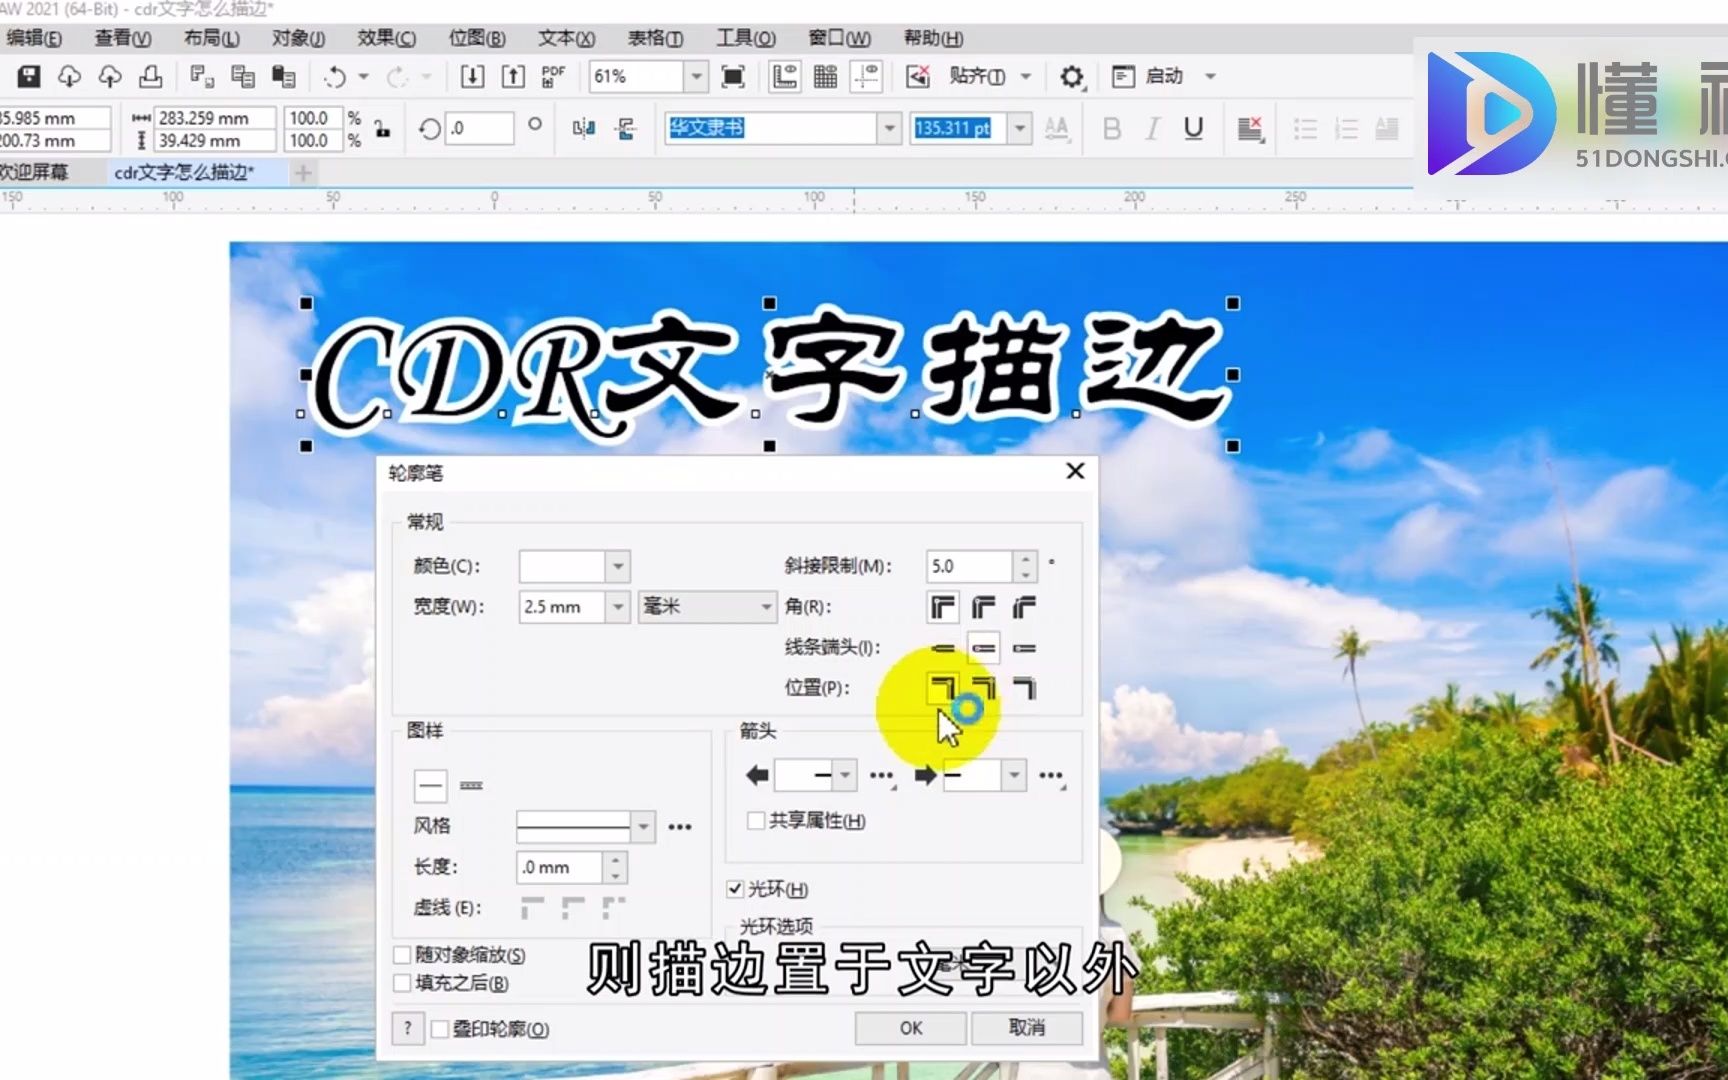Screen dimensions: 1728x1080
Task: Toggle Bold text formatting
Action: pyautogui.click(x=1111, y=128)
